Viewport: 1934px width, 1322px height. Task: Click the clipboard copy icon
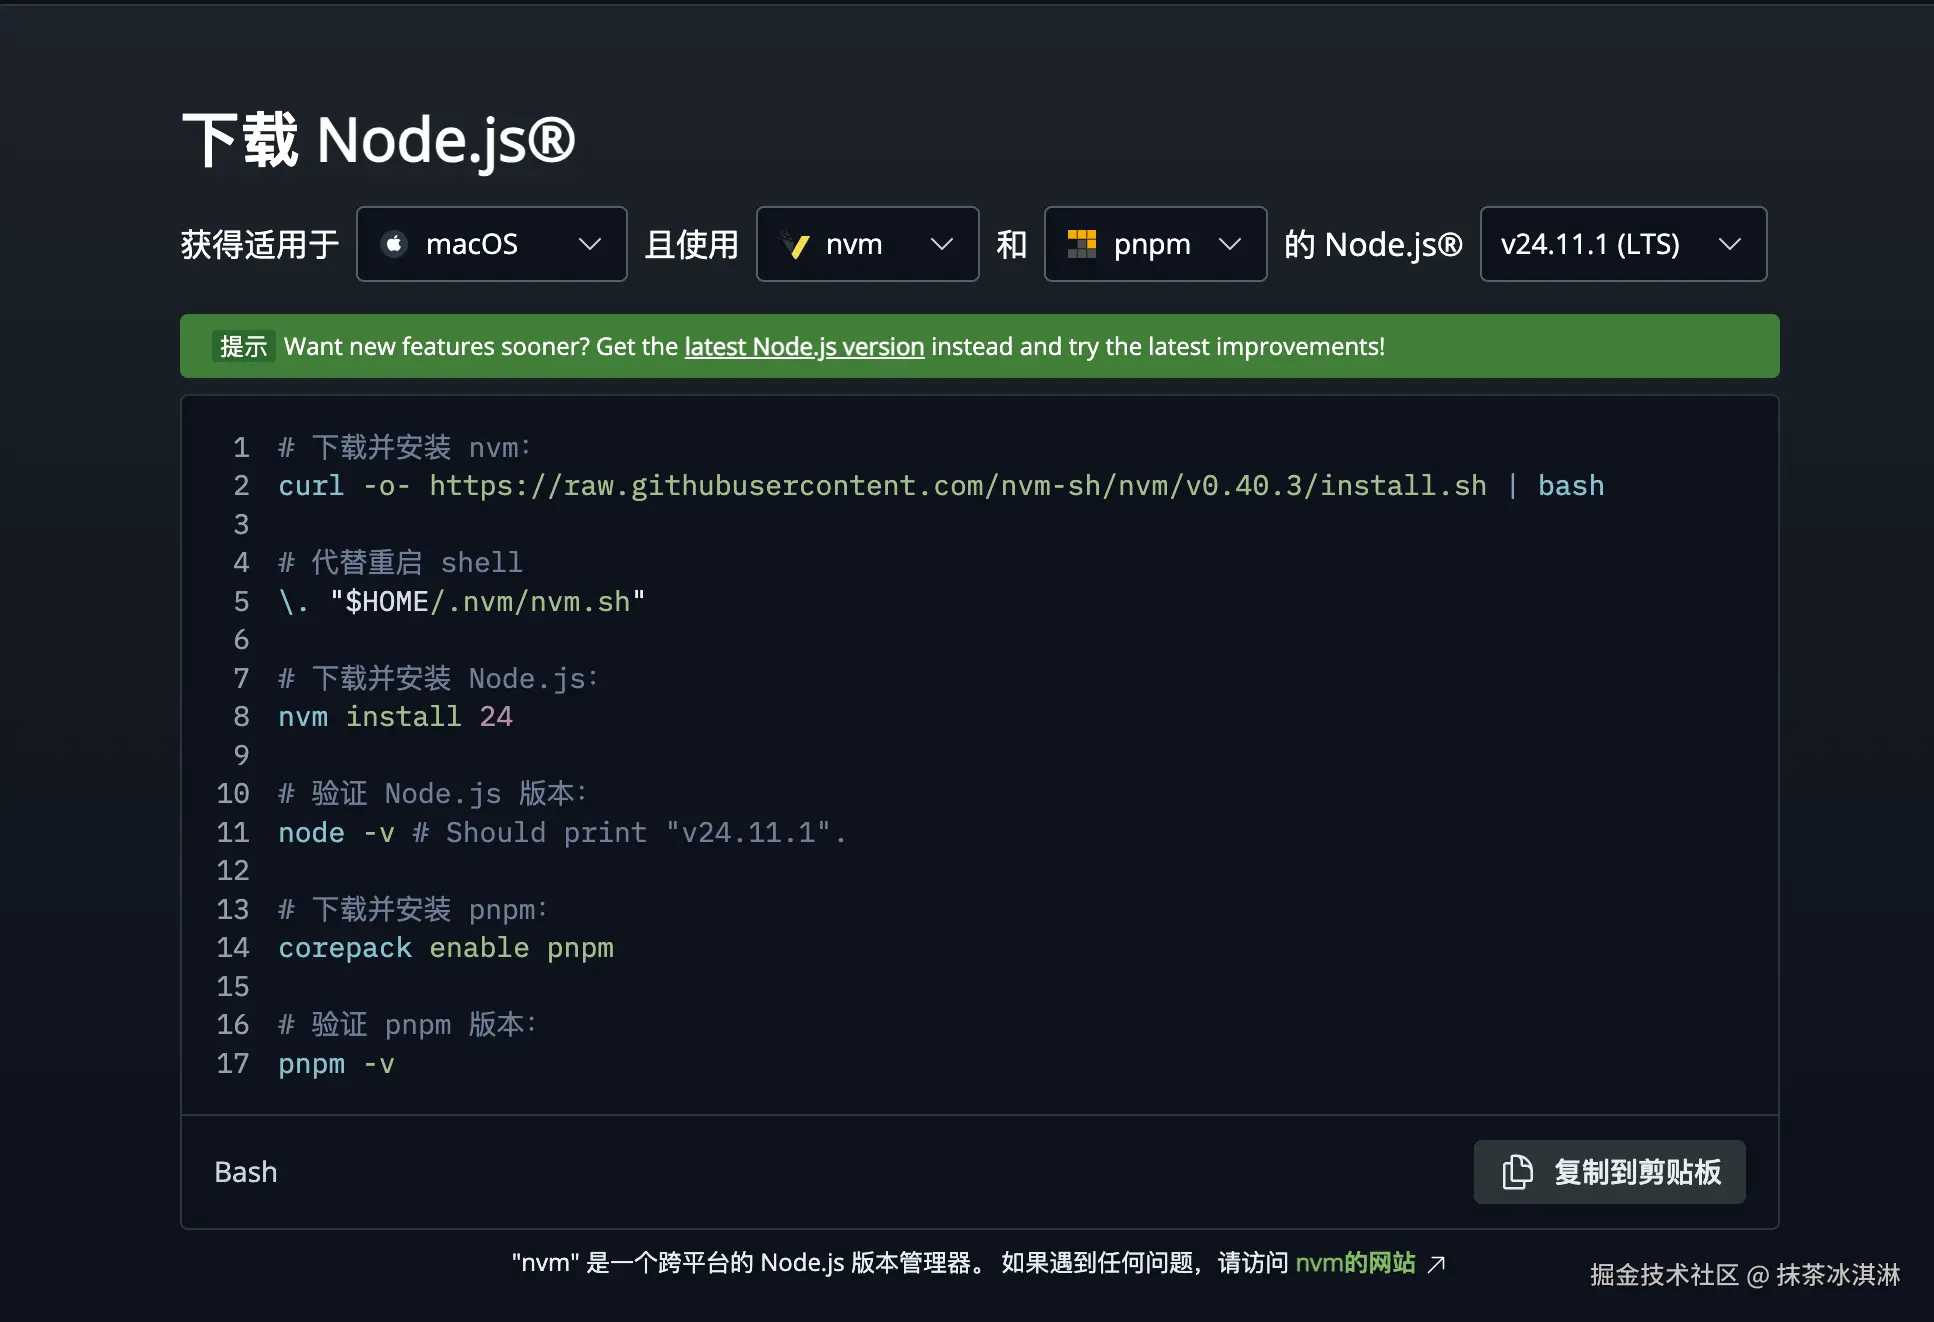point(1517,1172)
